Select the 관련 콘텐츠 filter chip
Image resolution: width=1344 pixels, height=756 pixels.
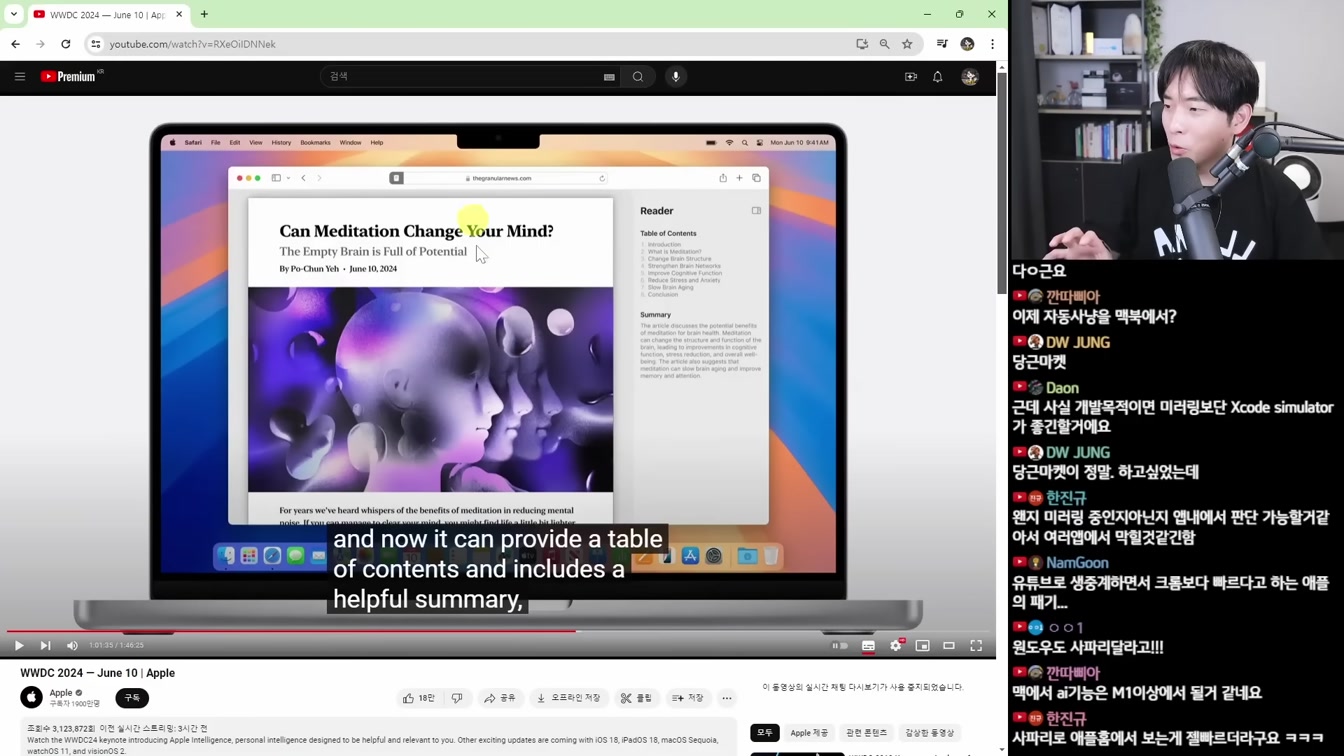click(x=866, y=733)
